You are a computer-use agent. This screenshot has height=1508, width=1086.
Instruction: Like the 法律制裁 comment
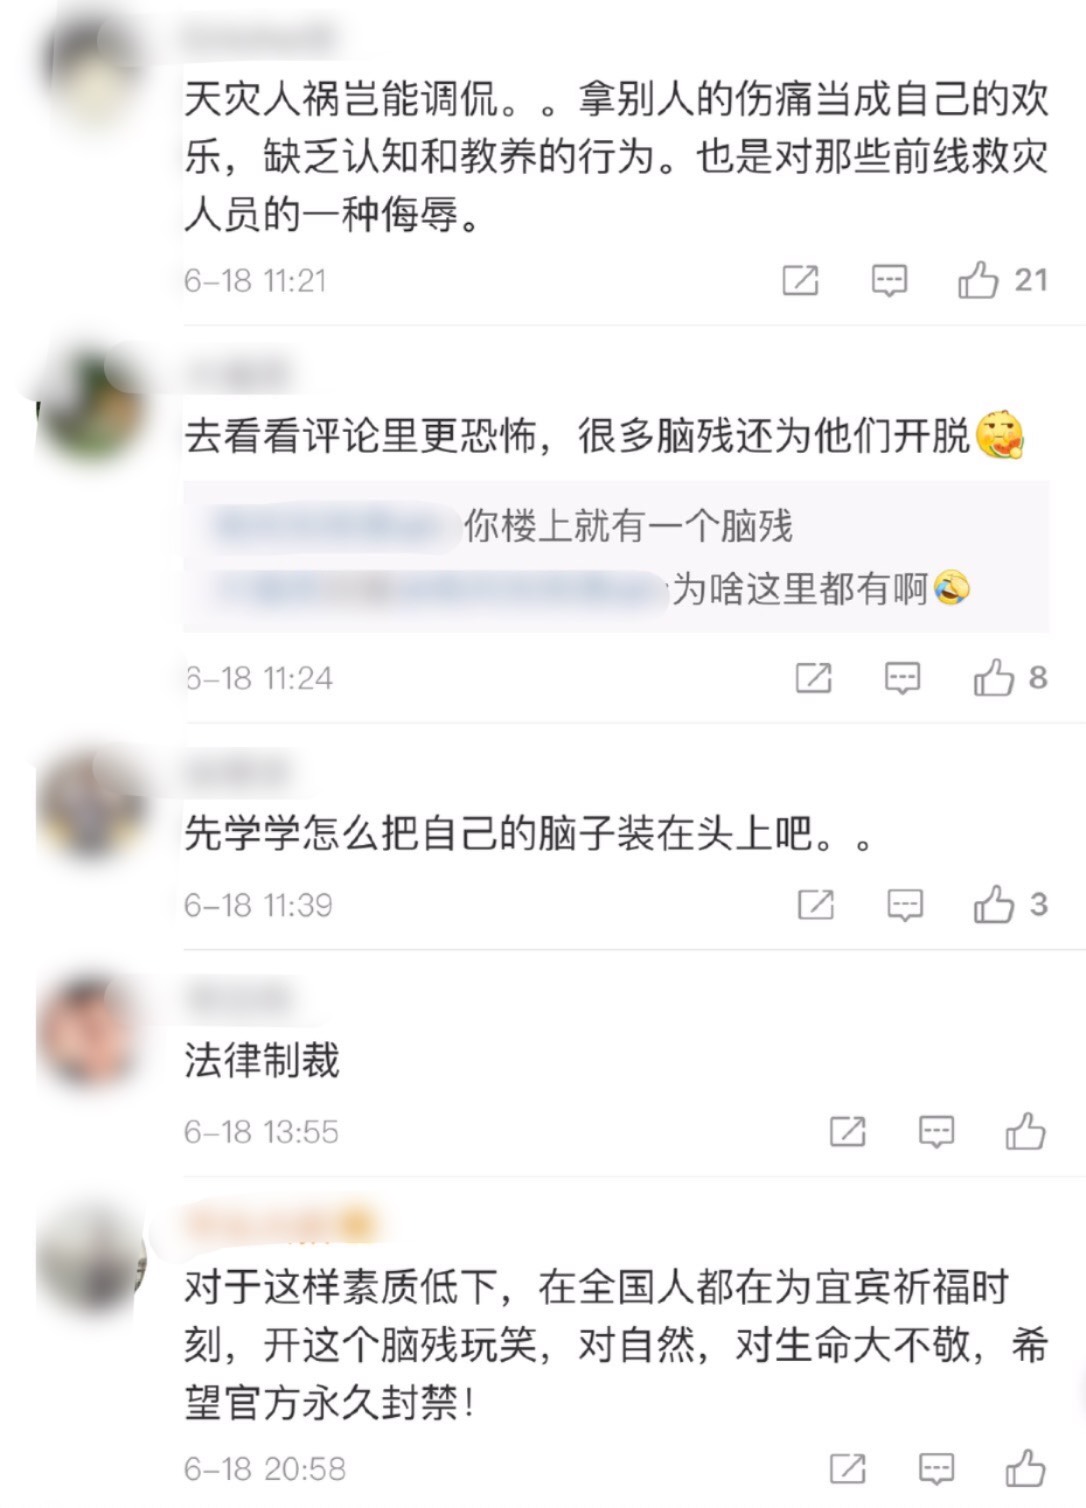click(x=1025, y=1131)
